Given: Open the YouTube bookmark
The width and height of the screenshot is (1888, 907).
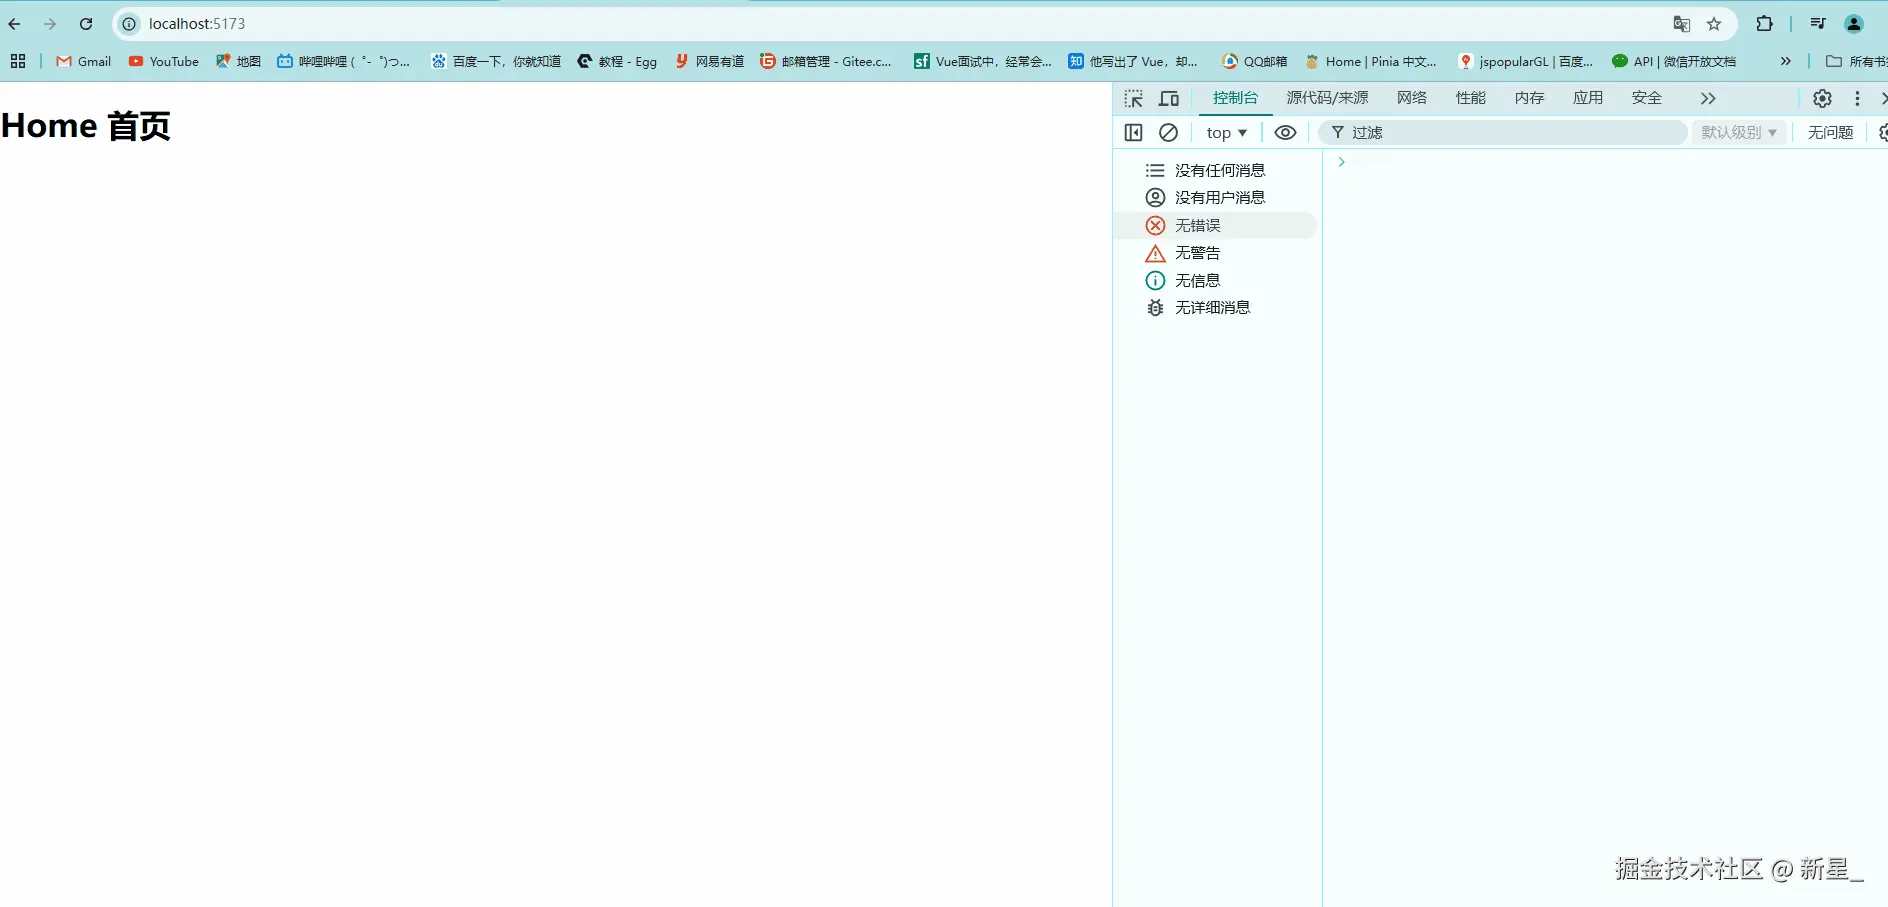Looking at the screenshot, I should [163, 61].
